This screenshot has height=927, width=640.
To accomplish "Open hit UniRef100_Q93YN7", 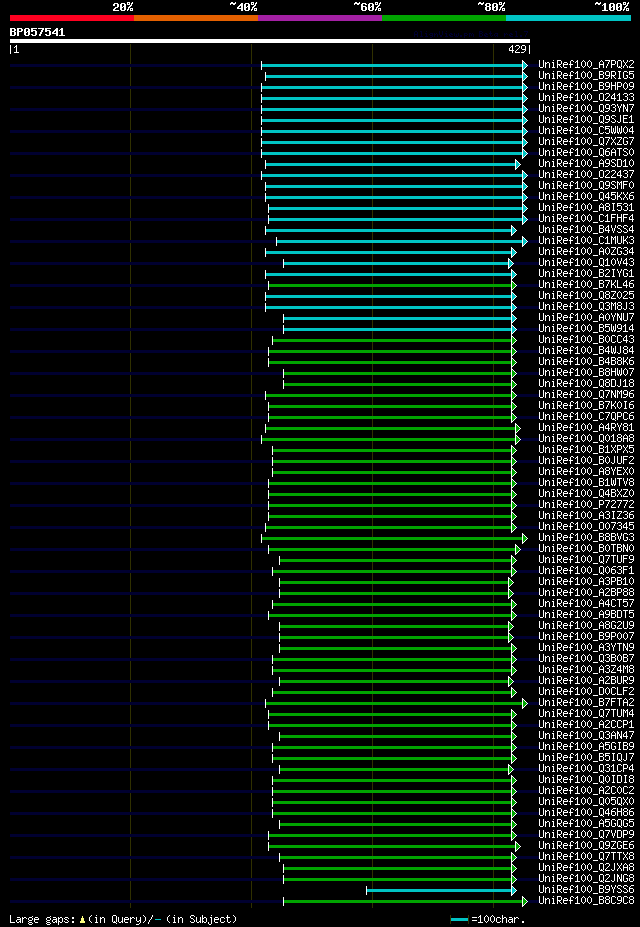I will 586,109.
